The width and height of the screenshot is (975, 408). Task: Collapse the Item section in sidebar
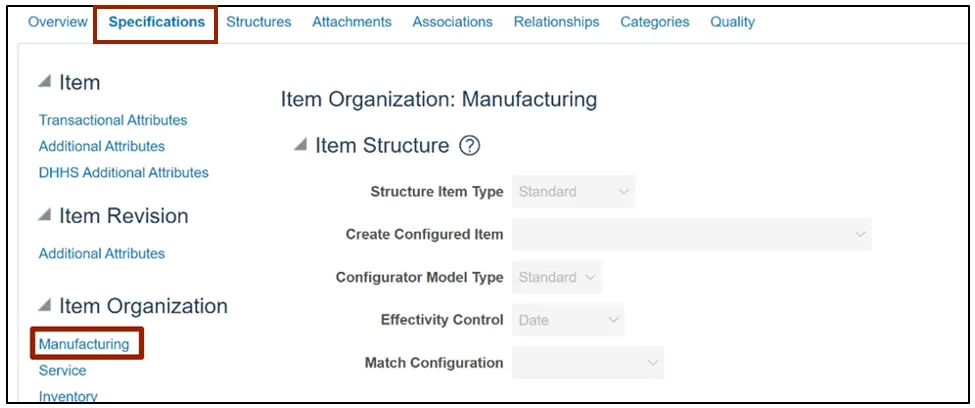(x=44, y=83)
